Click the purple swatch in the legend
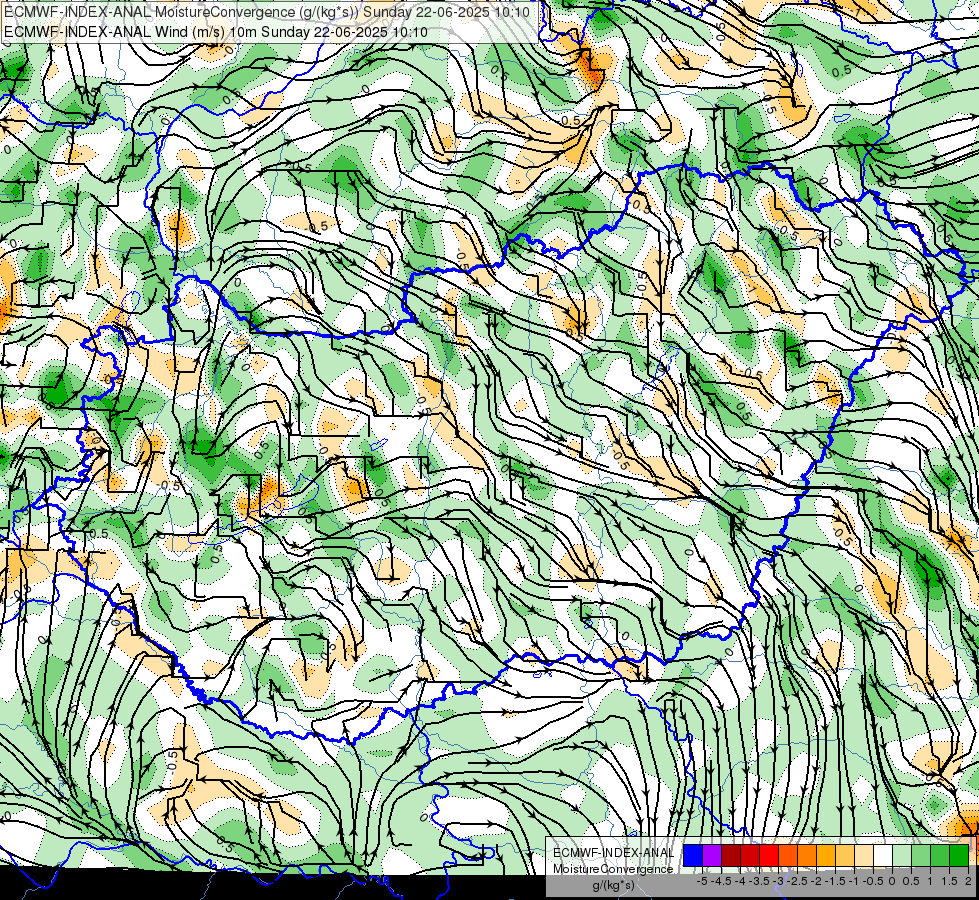 click(x=712, y=856)
